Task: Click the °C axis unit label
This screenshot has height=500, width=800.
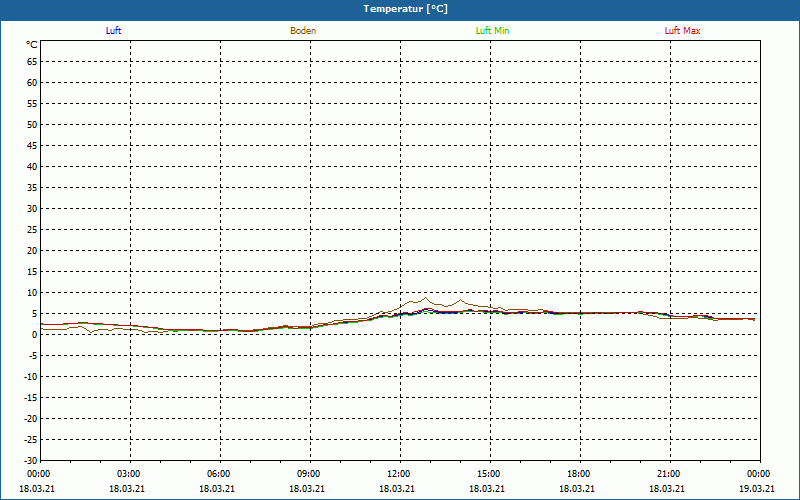Action: click(x=32, y=45)
